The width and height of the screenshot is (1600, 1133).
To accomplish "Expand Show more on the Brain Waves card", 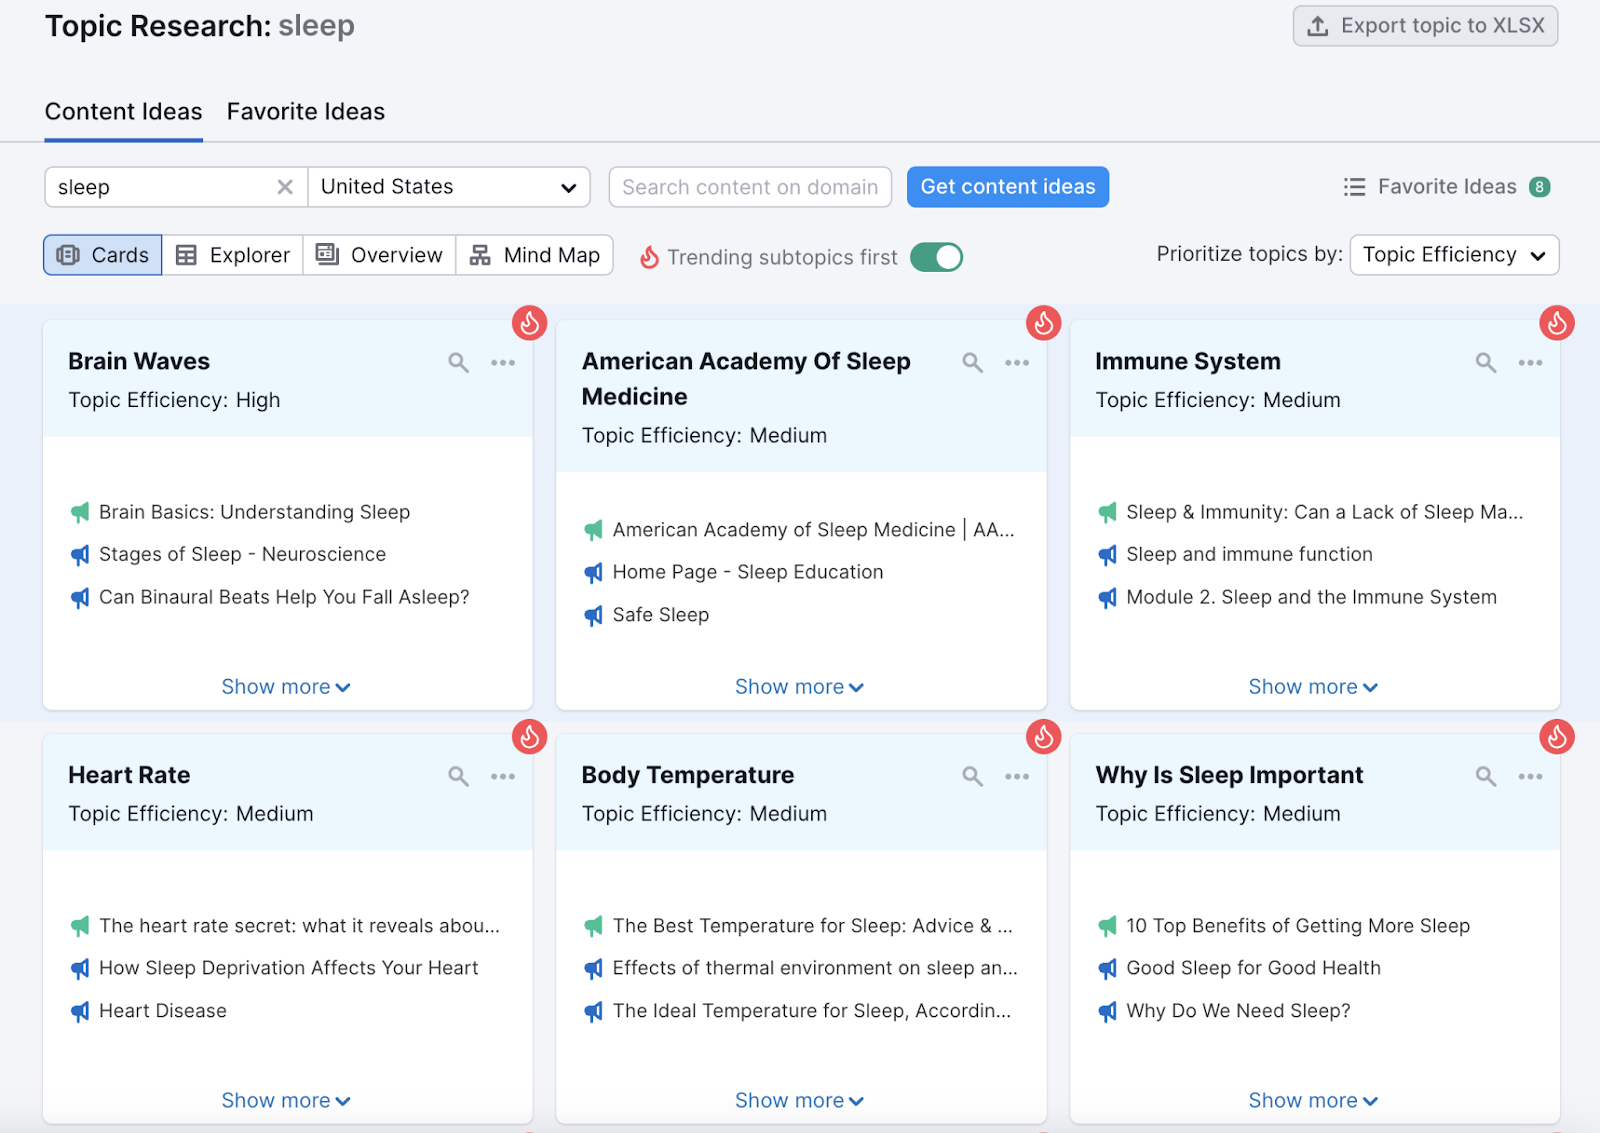I will coord(286,686).
